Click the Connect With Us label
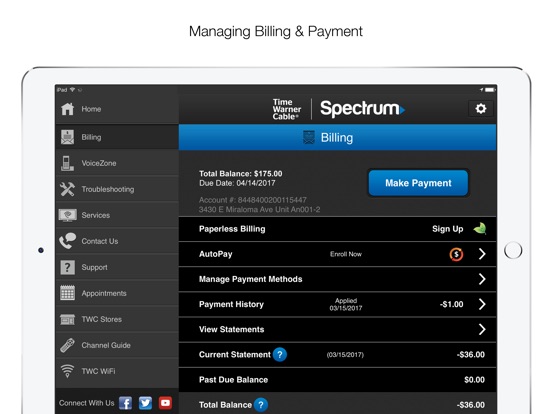This screenshot has width=552, height=414. pyautogui.click(x=87, y=403)
